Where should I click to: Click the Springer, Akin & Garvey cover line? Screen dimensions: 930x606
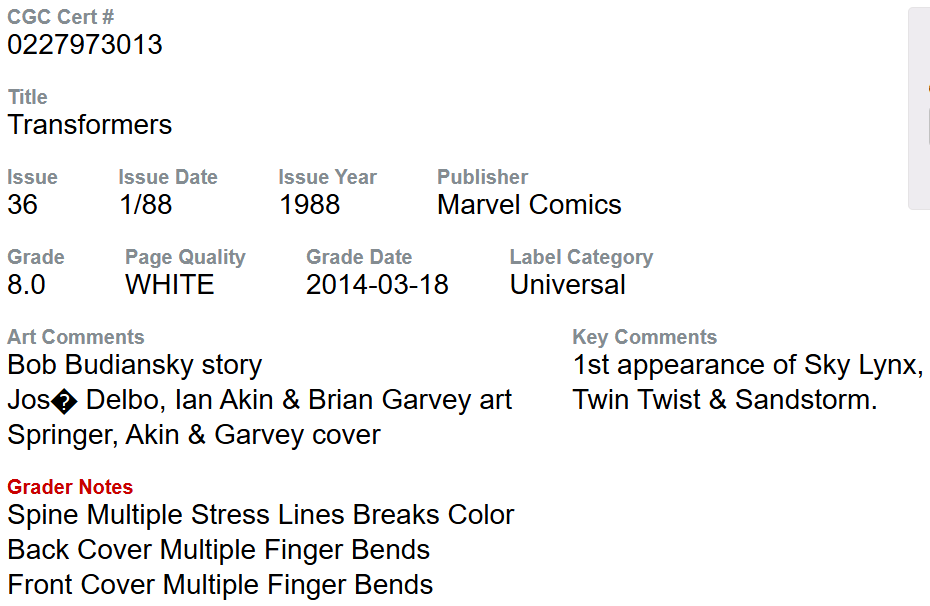click(x=194, y=435)
